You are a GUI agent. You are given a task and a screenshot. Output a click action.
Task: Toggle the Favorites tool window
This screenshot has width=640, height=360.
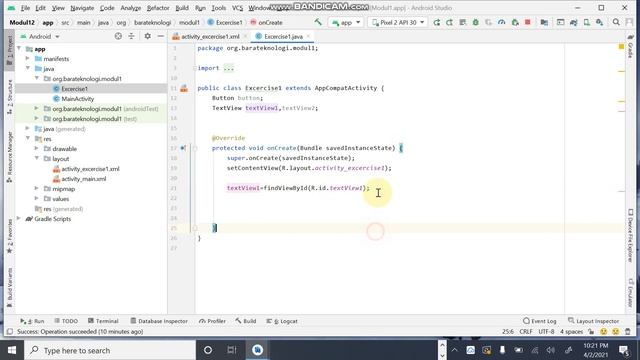10,236
